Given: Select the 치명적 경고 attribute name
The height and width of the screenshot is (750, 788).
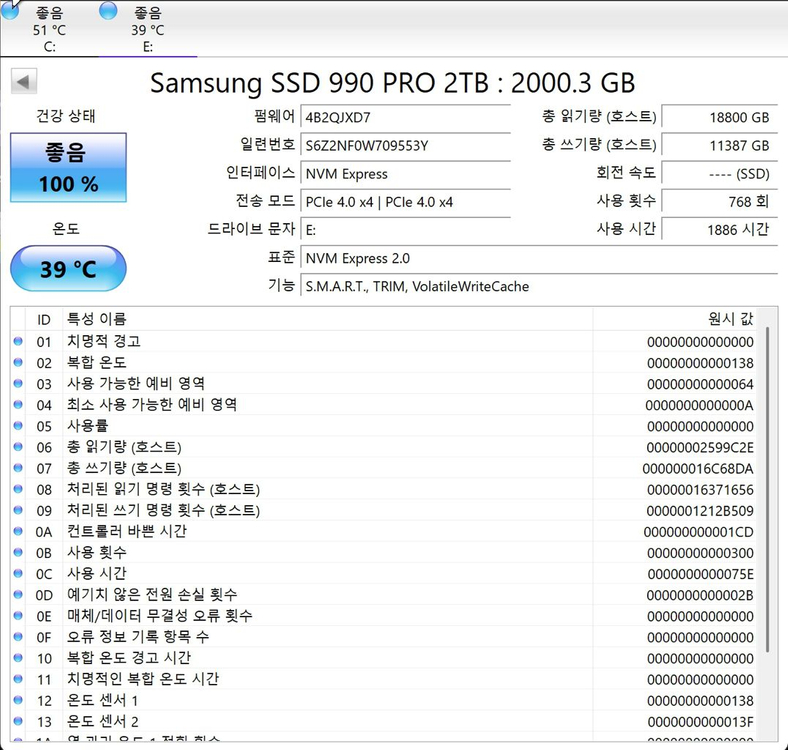Looking at the screenshot, I should pos(104,341).
